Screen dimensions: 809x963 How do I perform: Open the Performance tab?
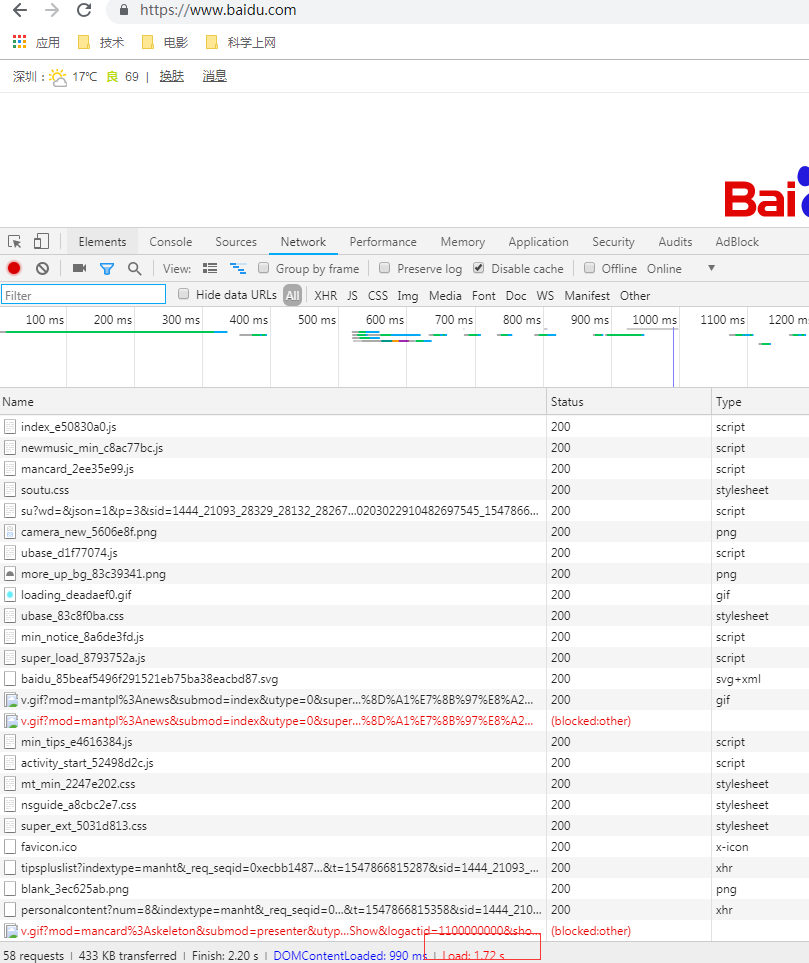click(383, 242)
